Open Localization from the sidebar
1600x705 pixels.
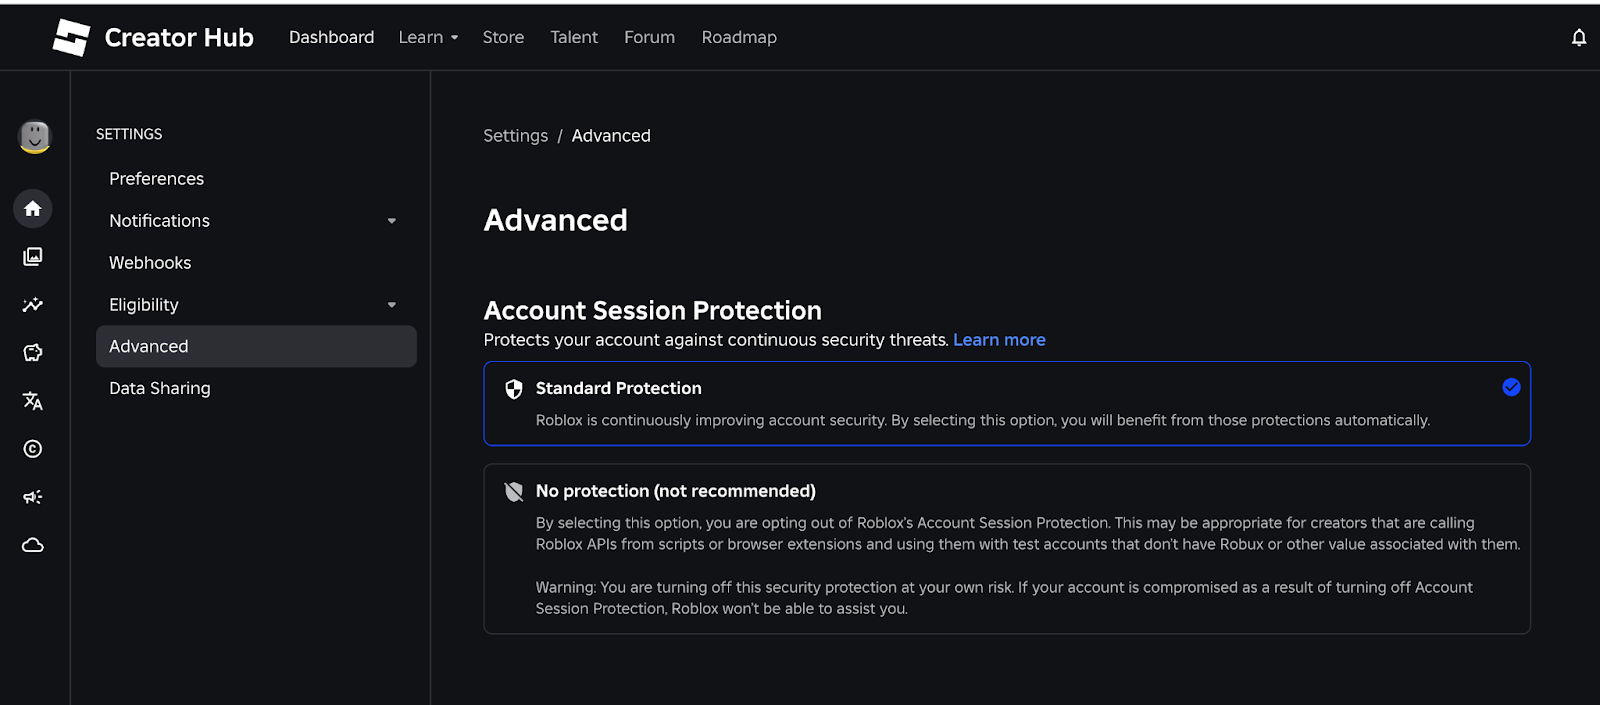pos(33,400)
